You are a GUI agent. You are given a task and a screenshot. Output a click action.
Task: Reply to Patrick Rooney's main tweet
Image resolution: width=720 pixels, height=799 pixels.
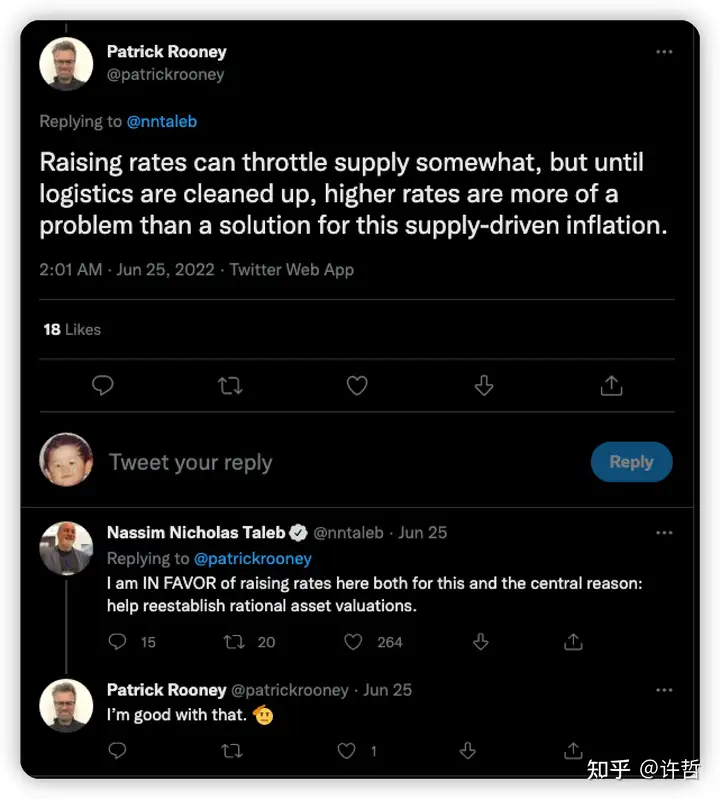[102, 385]
